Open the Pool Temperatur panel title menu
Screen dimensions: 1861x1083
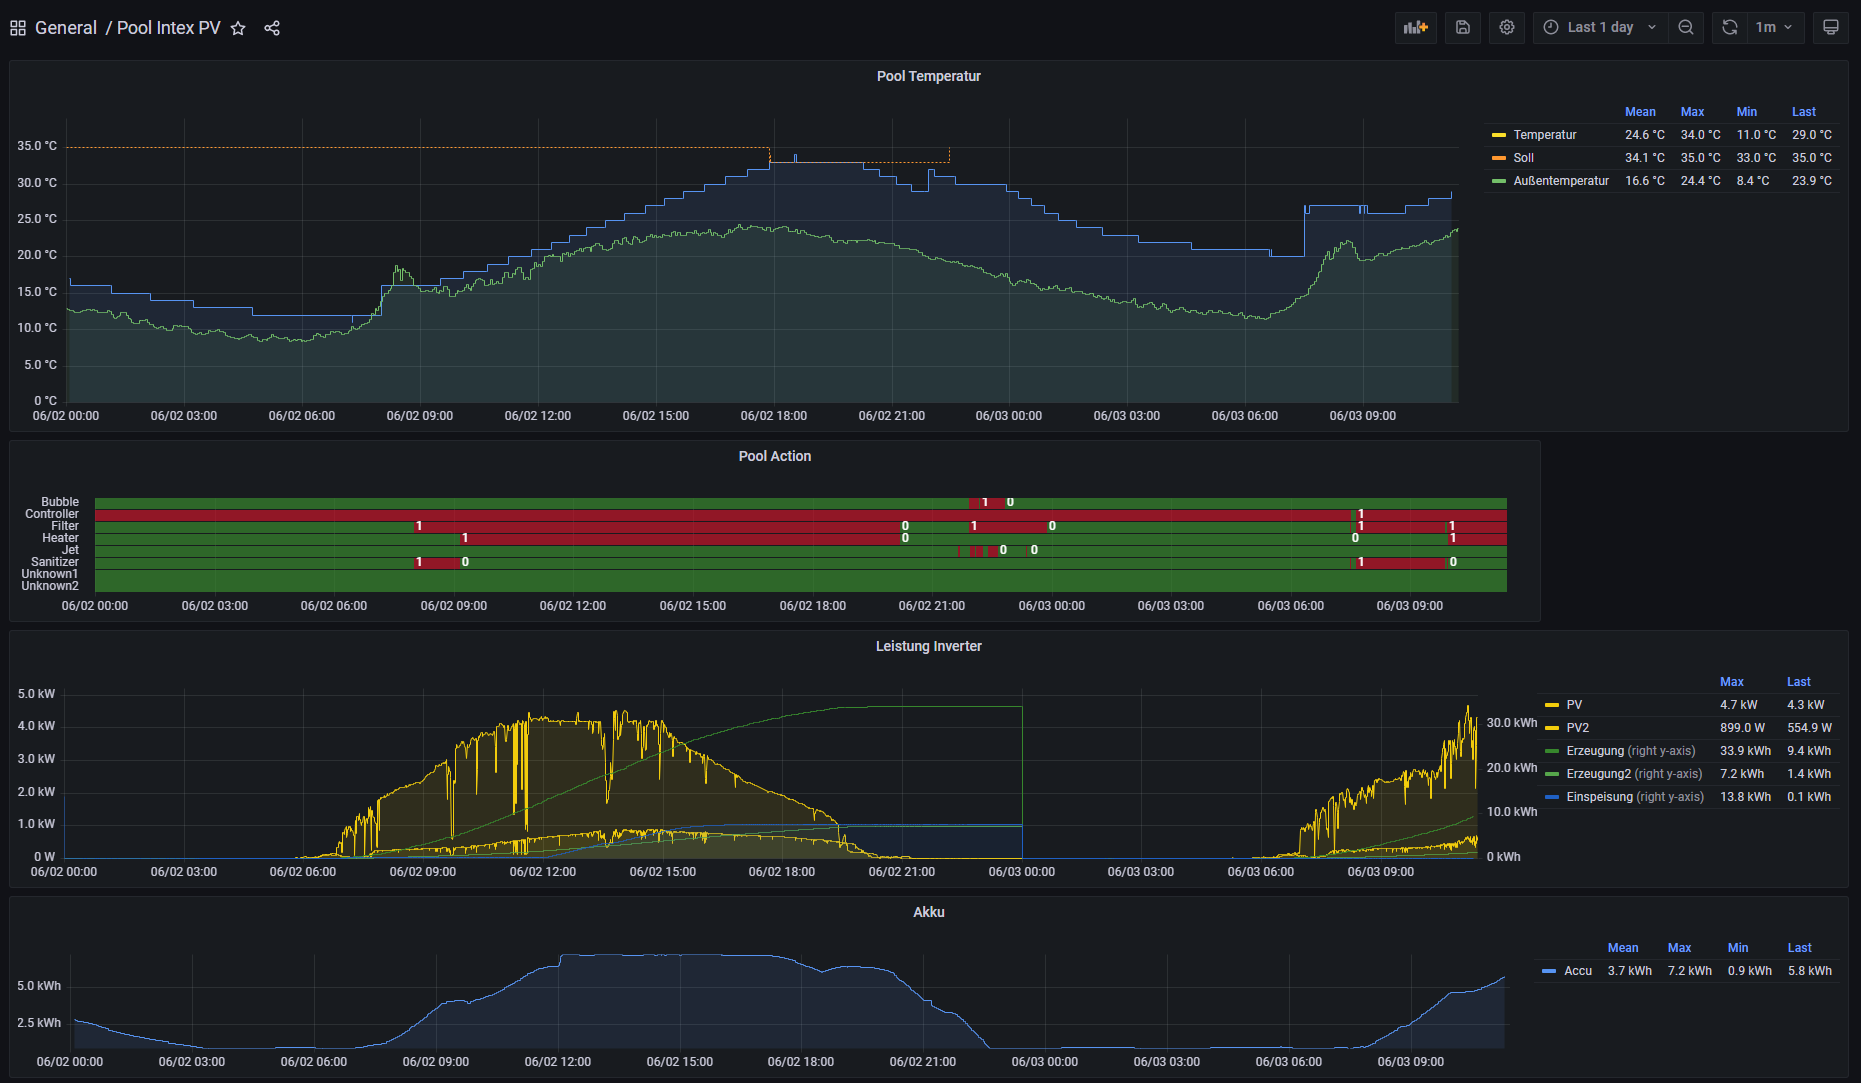click(x=928, y=76)
